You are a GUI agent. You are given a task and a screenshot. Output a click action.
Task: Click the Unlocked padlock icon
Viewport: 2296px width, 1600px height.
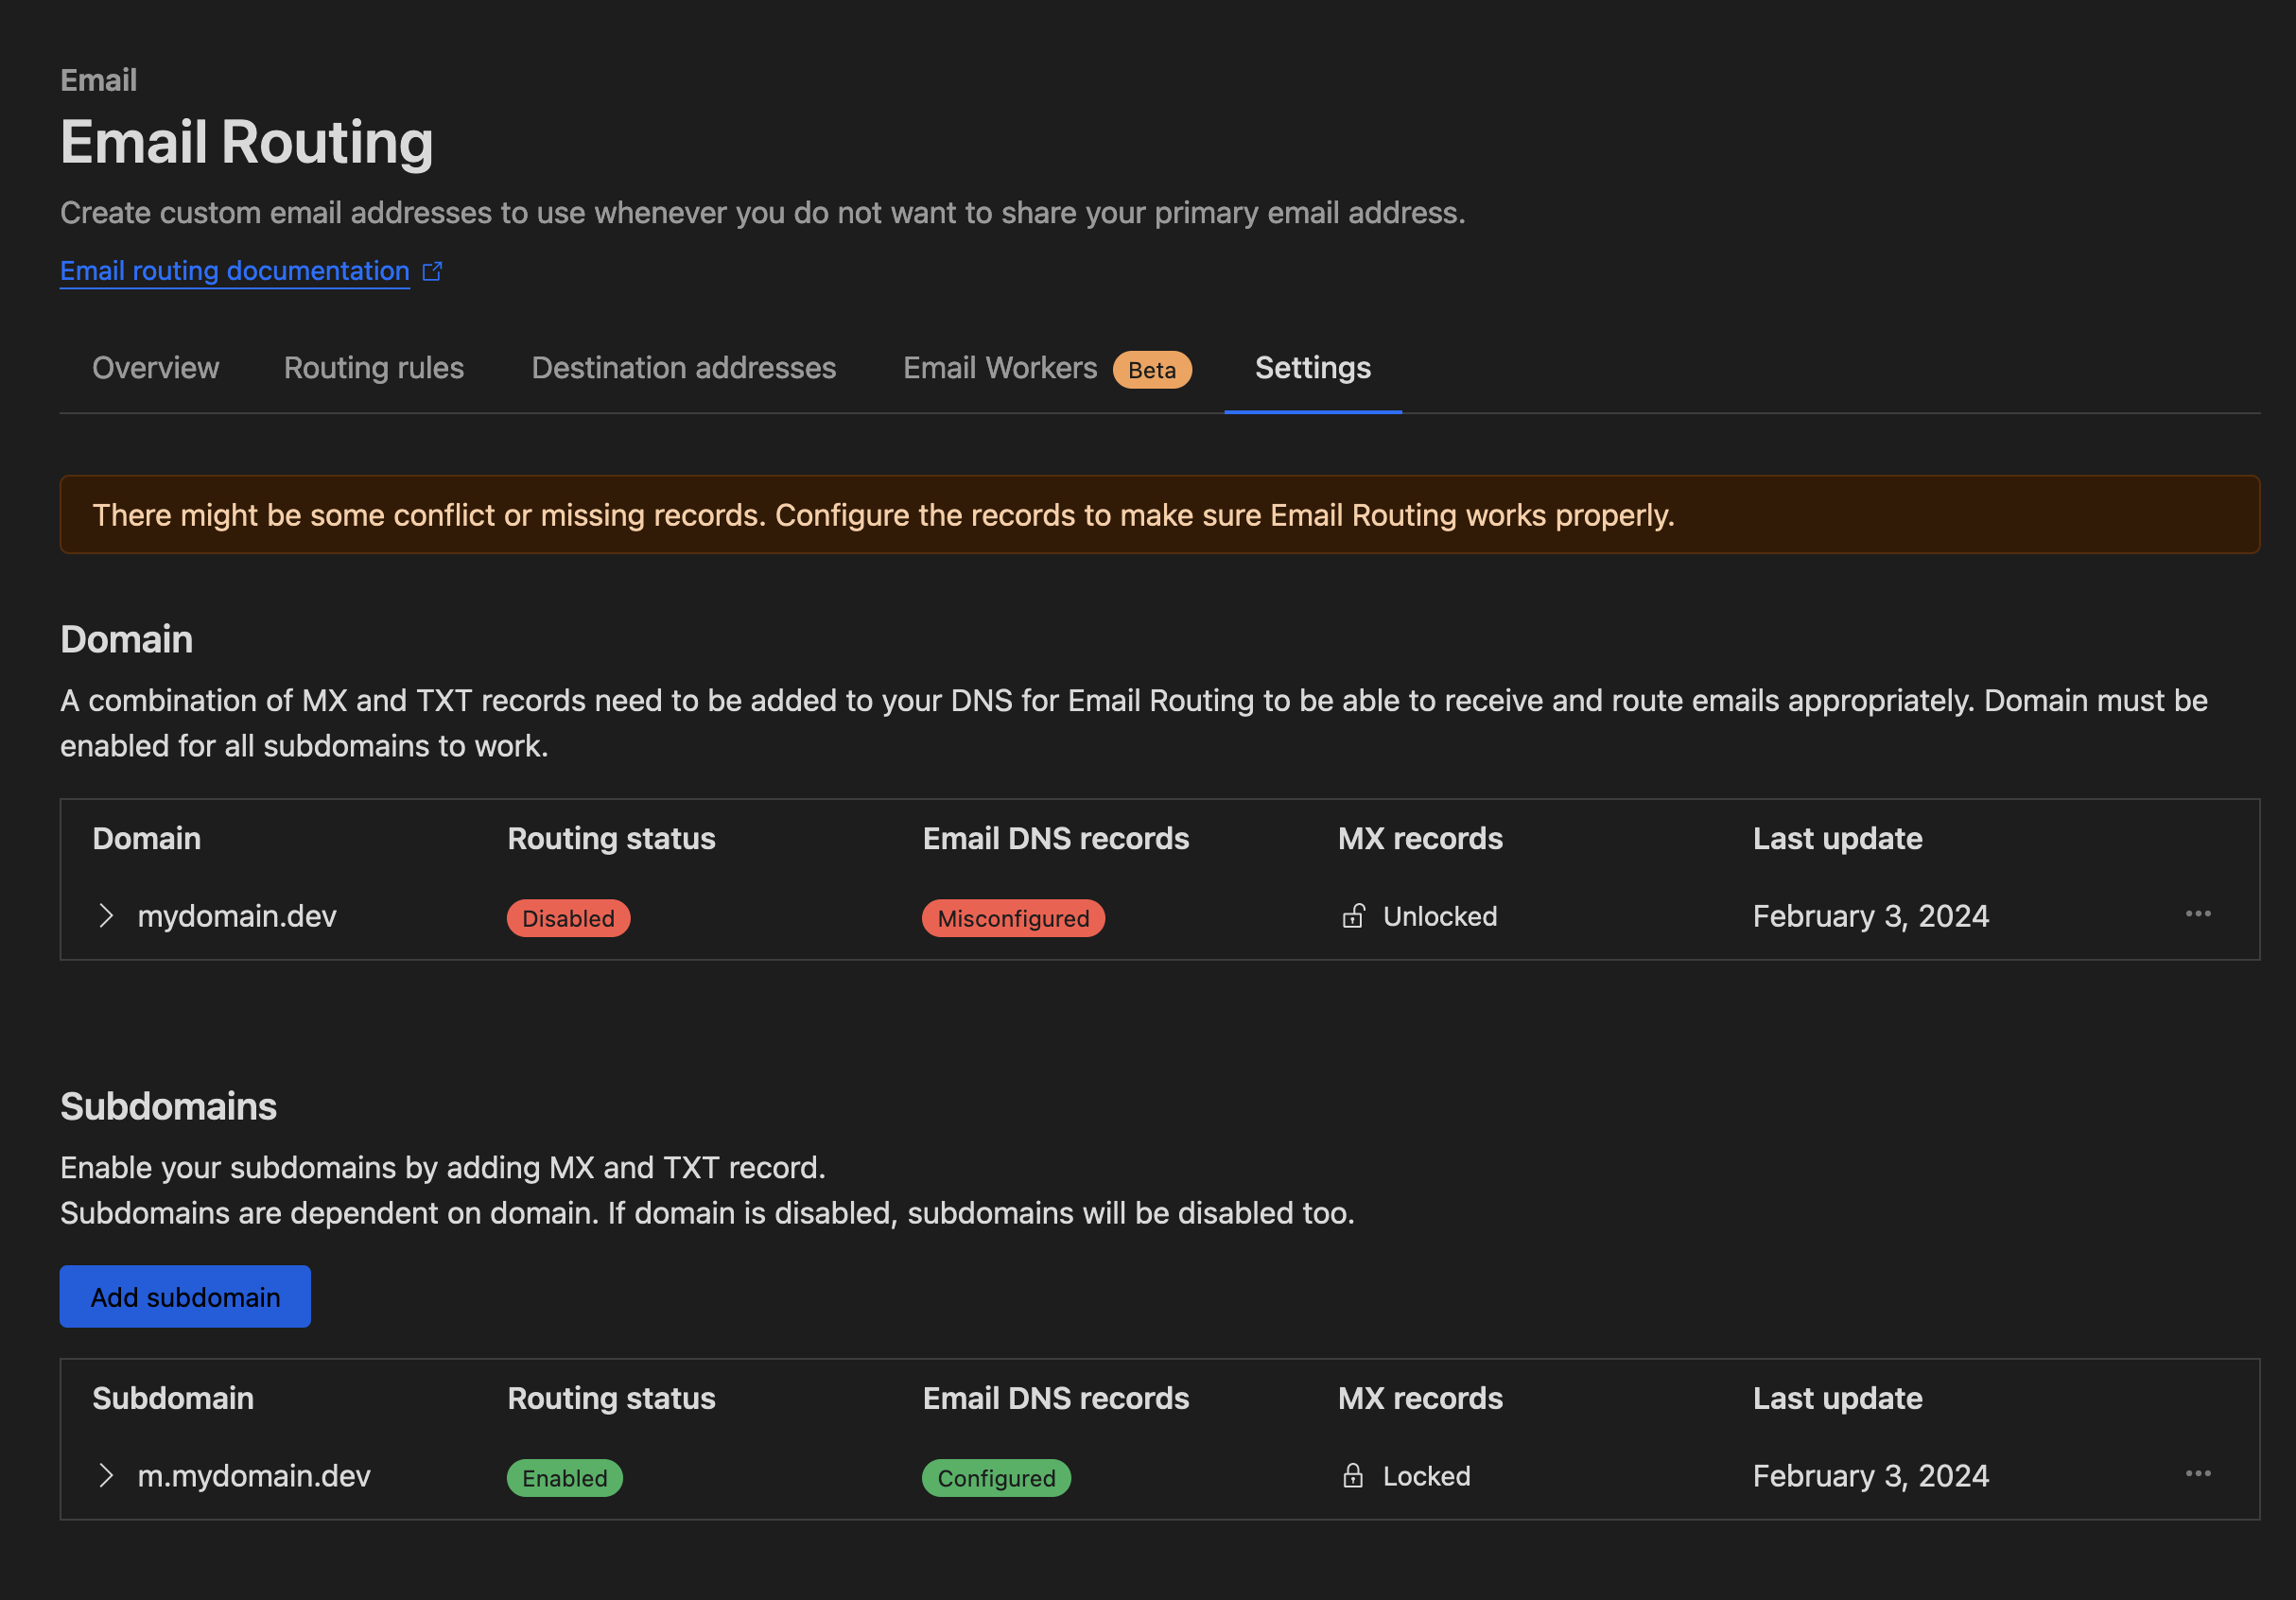(x=1353, y=916)
